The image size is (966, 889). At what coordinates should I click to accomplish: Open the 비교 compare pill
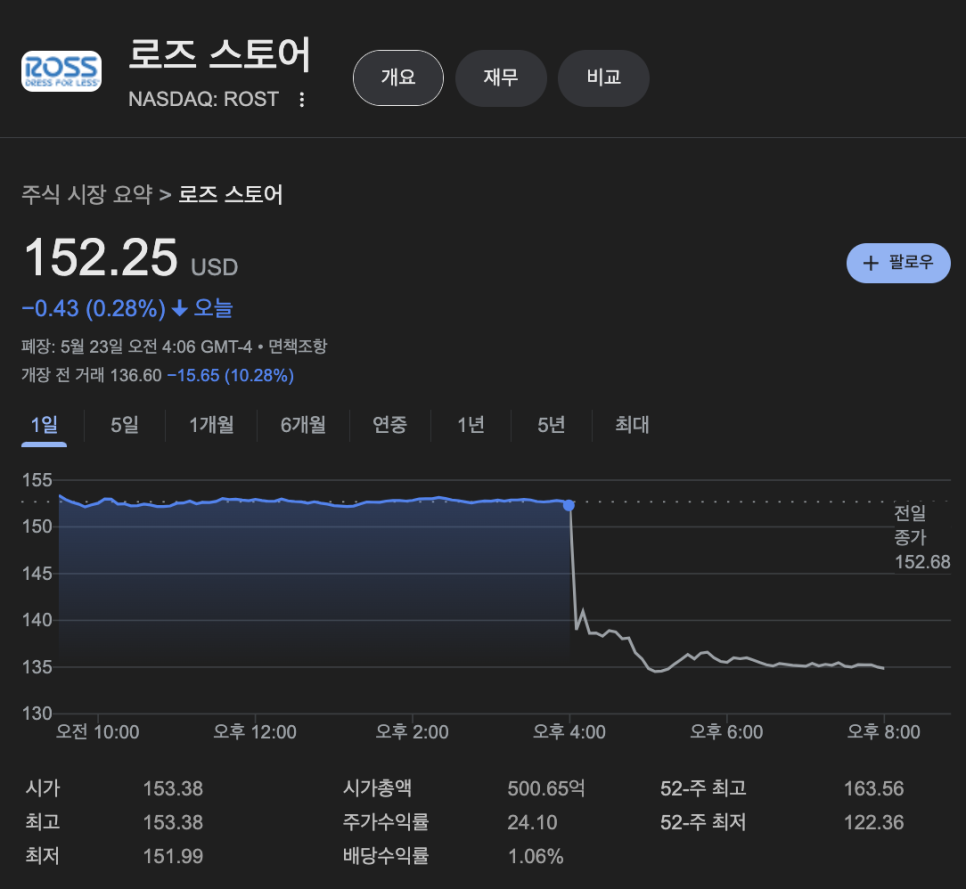coord(604,78)
